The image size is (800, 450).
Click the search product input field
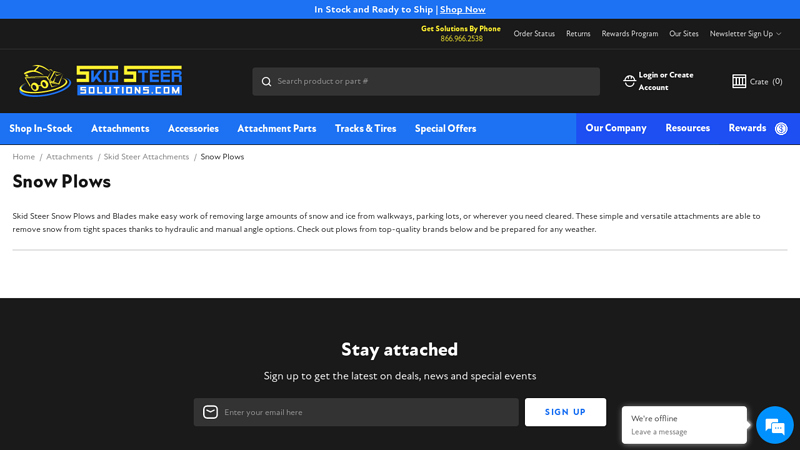pos(430,82)
